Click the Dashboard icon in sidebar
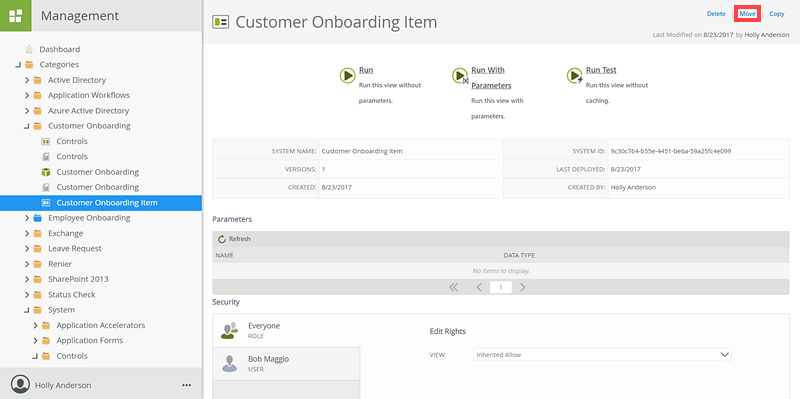 coord(29,49)
